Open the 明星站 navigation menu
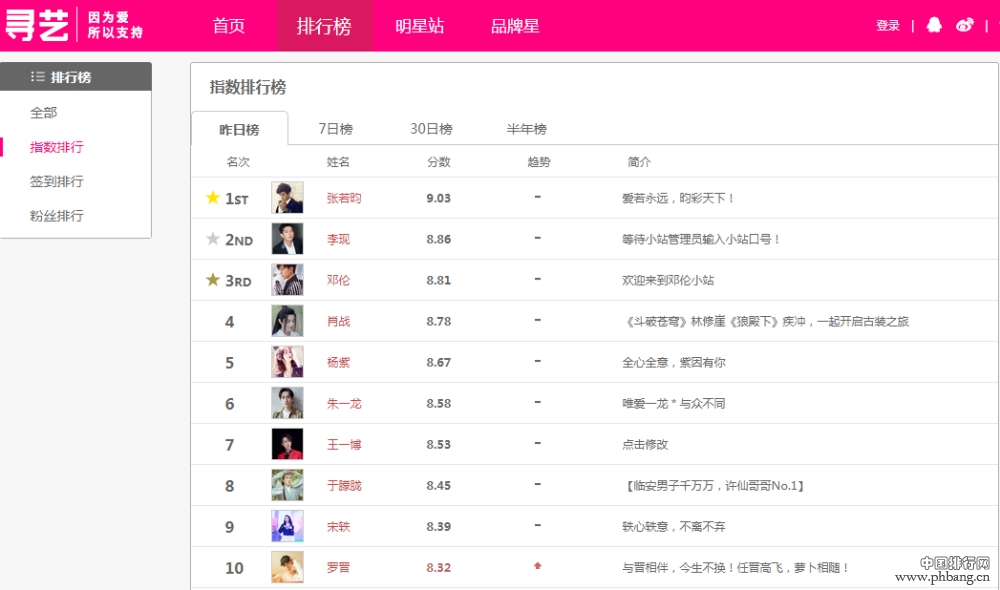 pyautogui.click(x=419, y=25)
